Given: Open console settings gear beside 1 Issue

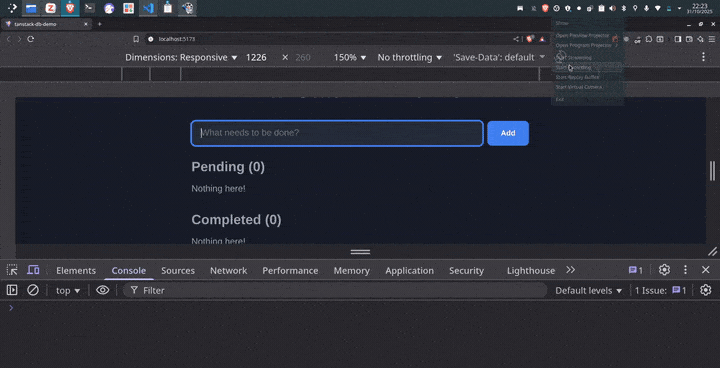Looking at the screenshot, I should pos(705,290).
